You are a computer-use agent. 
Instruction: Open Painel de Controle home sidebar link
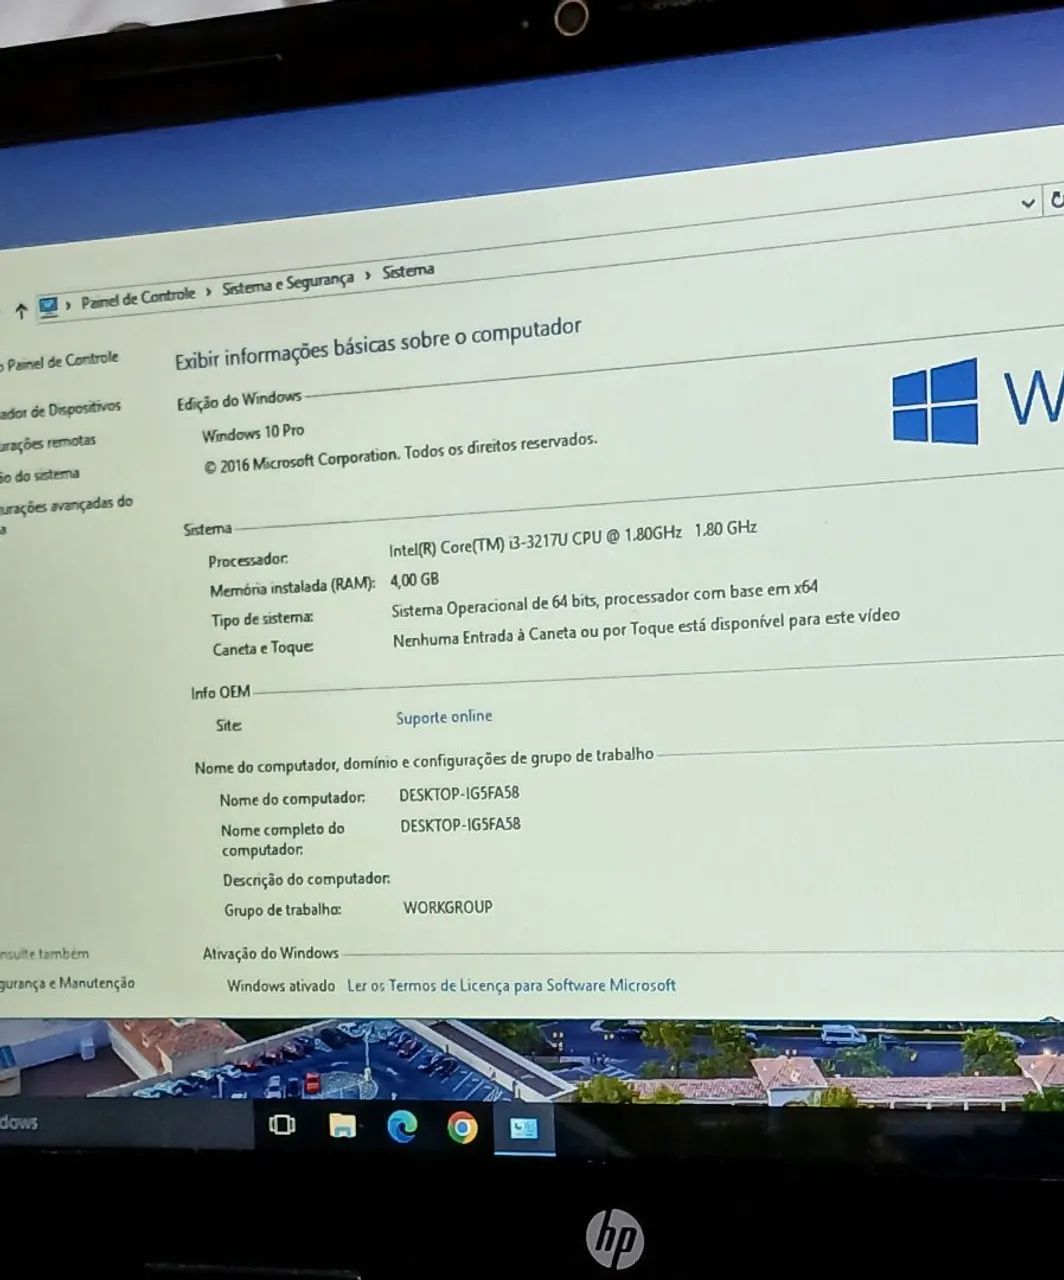(60, 360)
